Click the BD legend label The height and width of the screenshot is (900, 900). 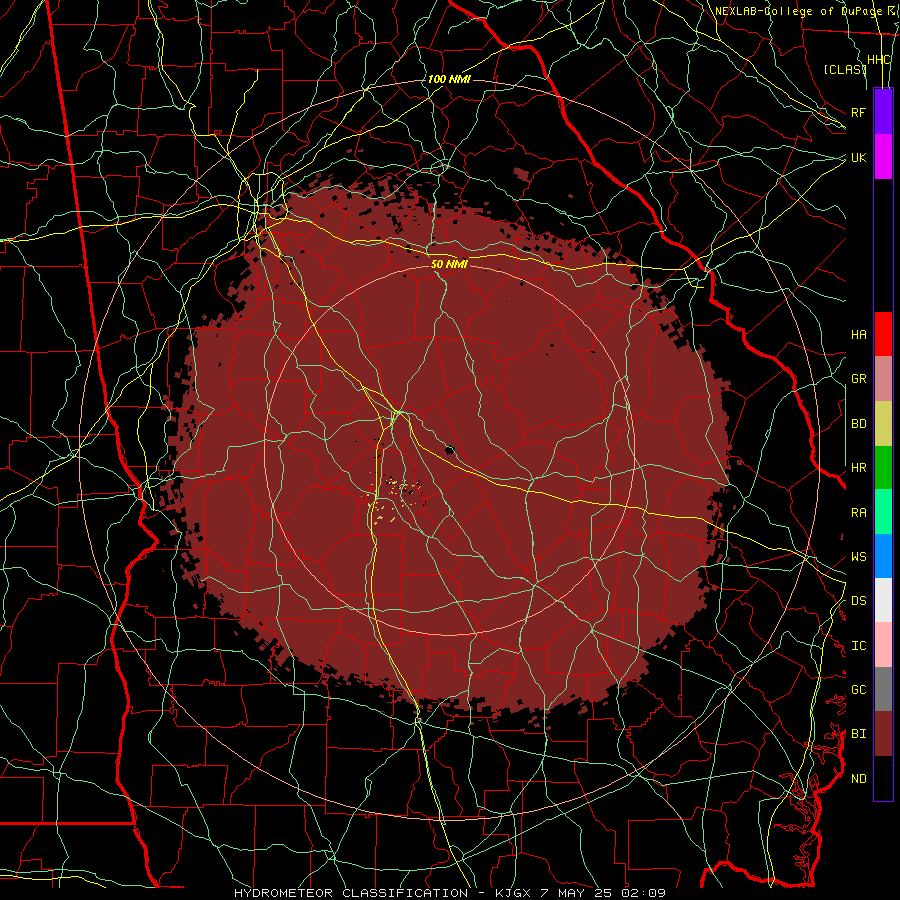pos(859,424)
